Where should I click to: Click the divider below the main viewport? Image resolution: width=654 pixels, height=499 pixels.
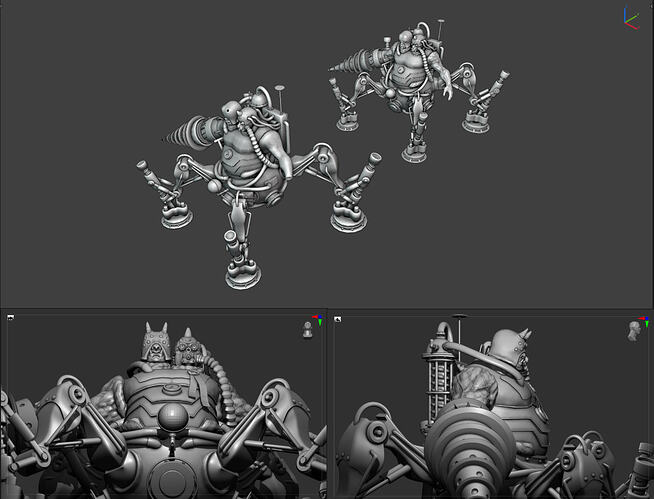(327, 309)
